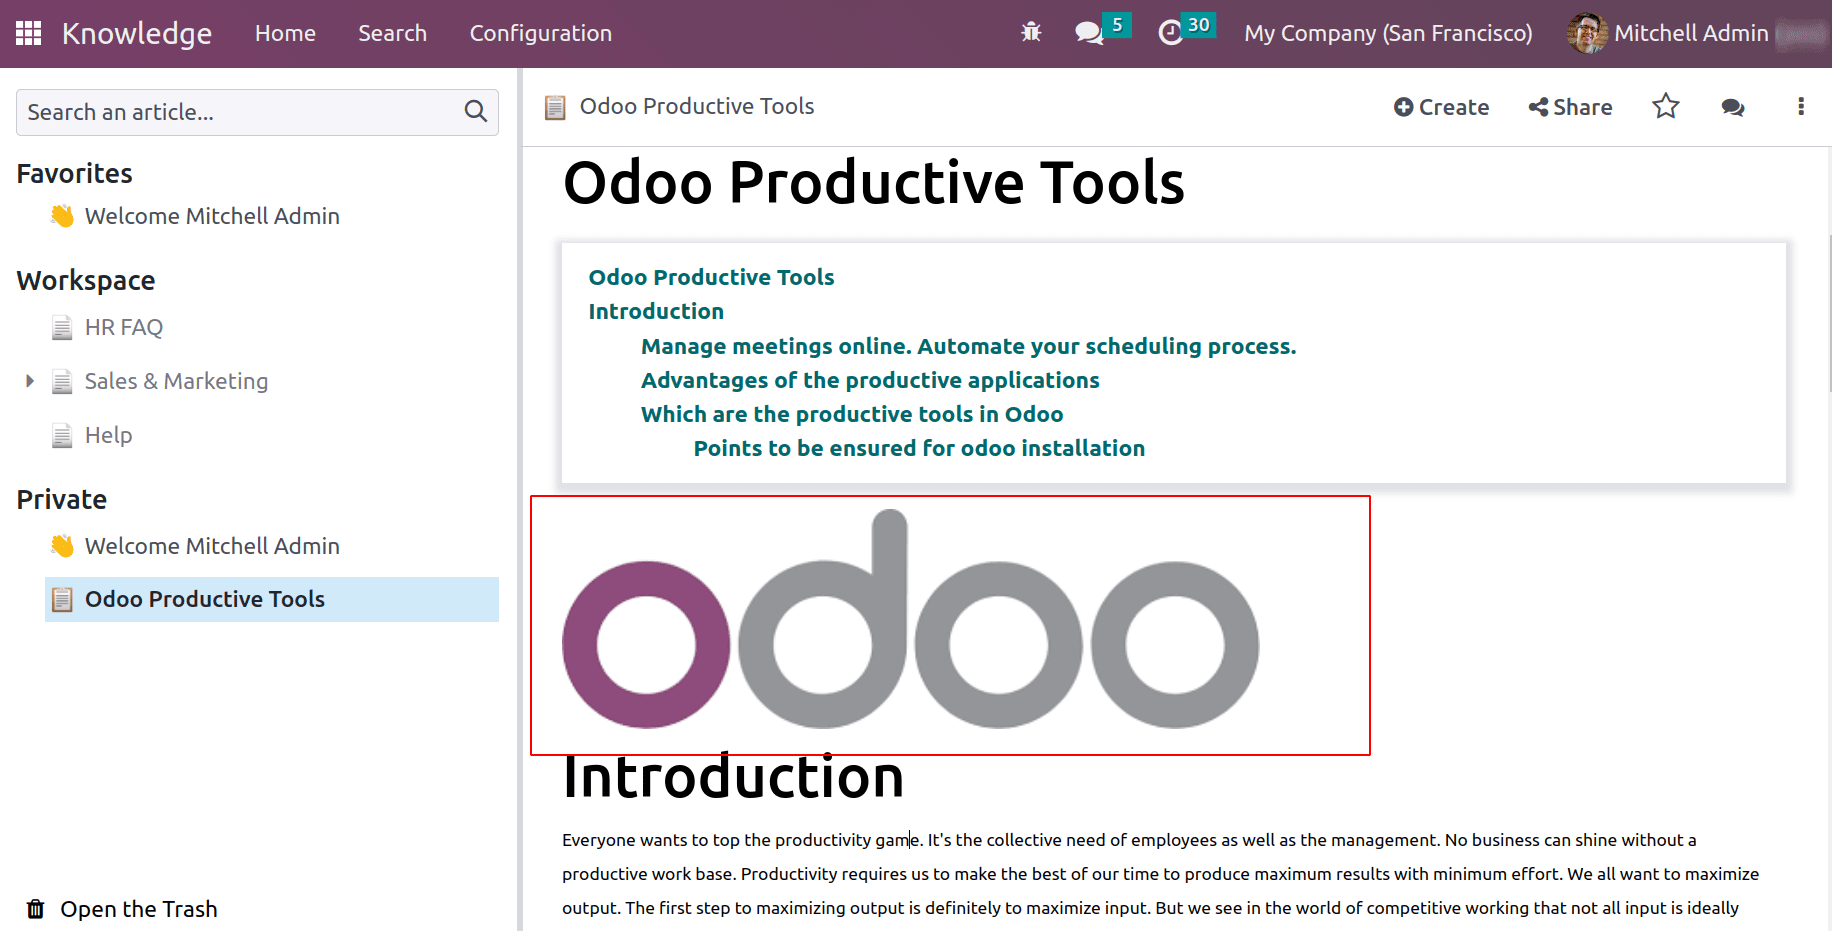
Task: Open the article chatter comments icon
Action: [x=1733, y=107]
